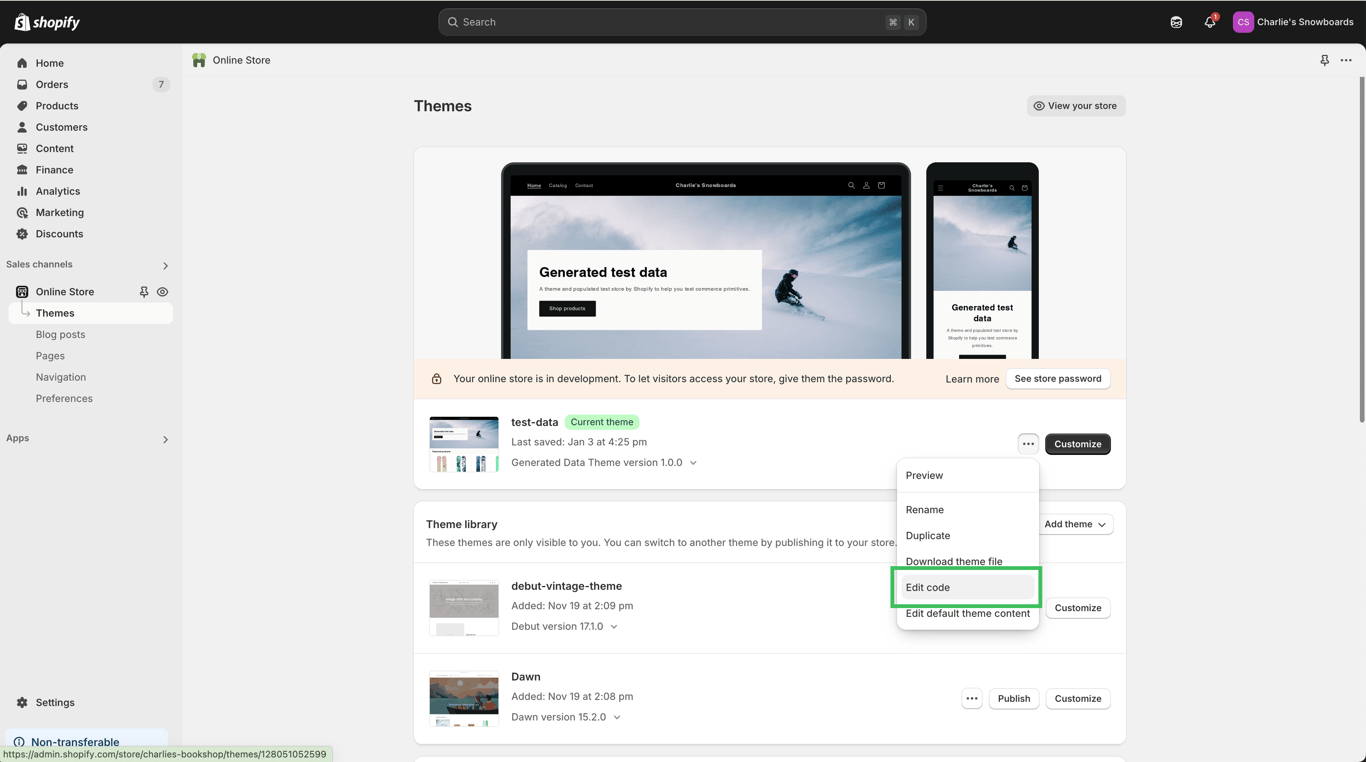Open the ellipsis menu in the page header
Image resolution: width=1366 pixels, height=762 pixels.
[1346, 60]
